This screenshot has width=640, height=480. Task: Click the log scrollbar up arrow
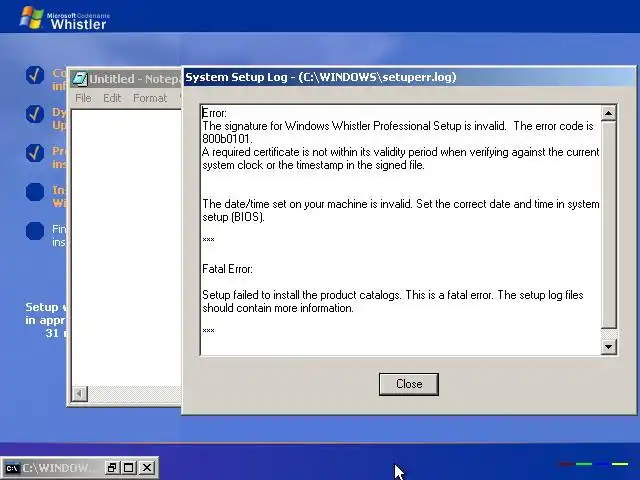coord(608,113)
